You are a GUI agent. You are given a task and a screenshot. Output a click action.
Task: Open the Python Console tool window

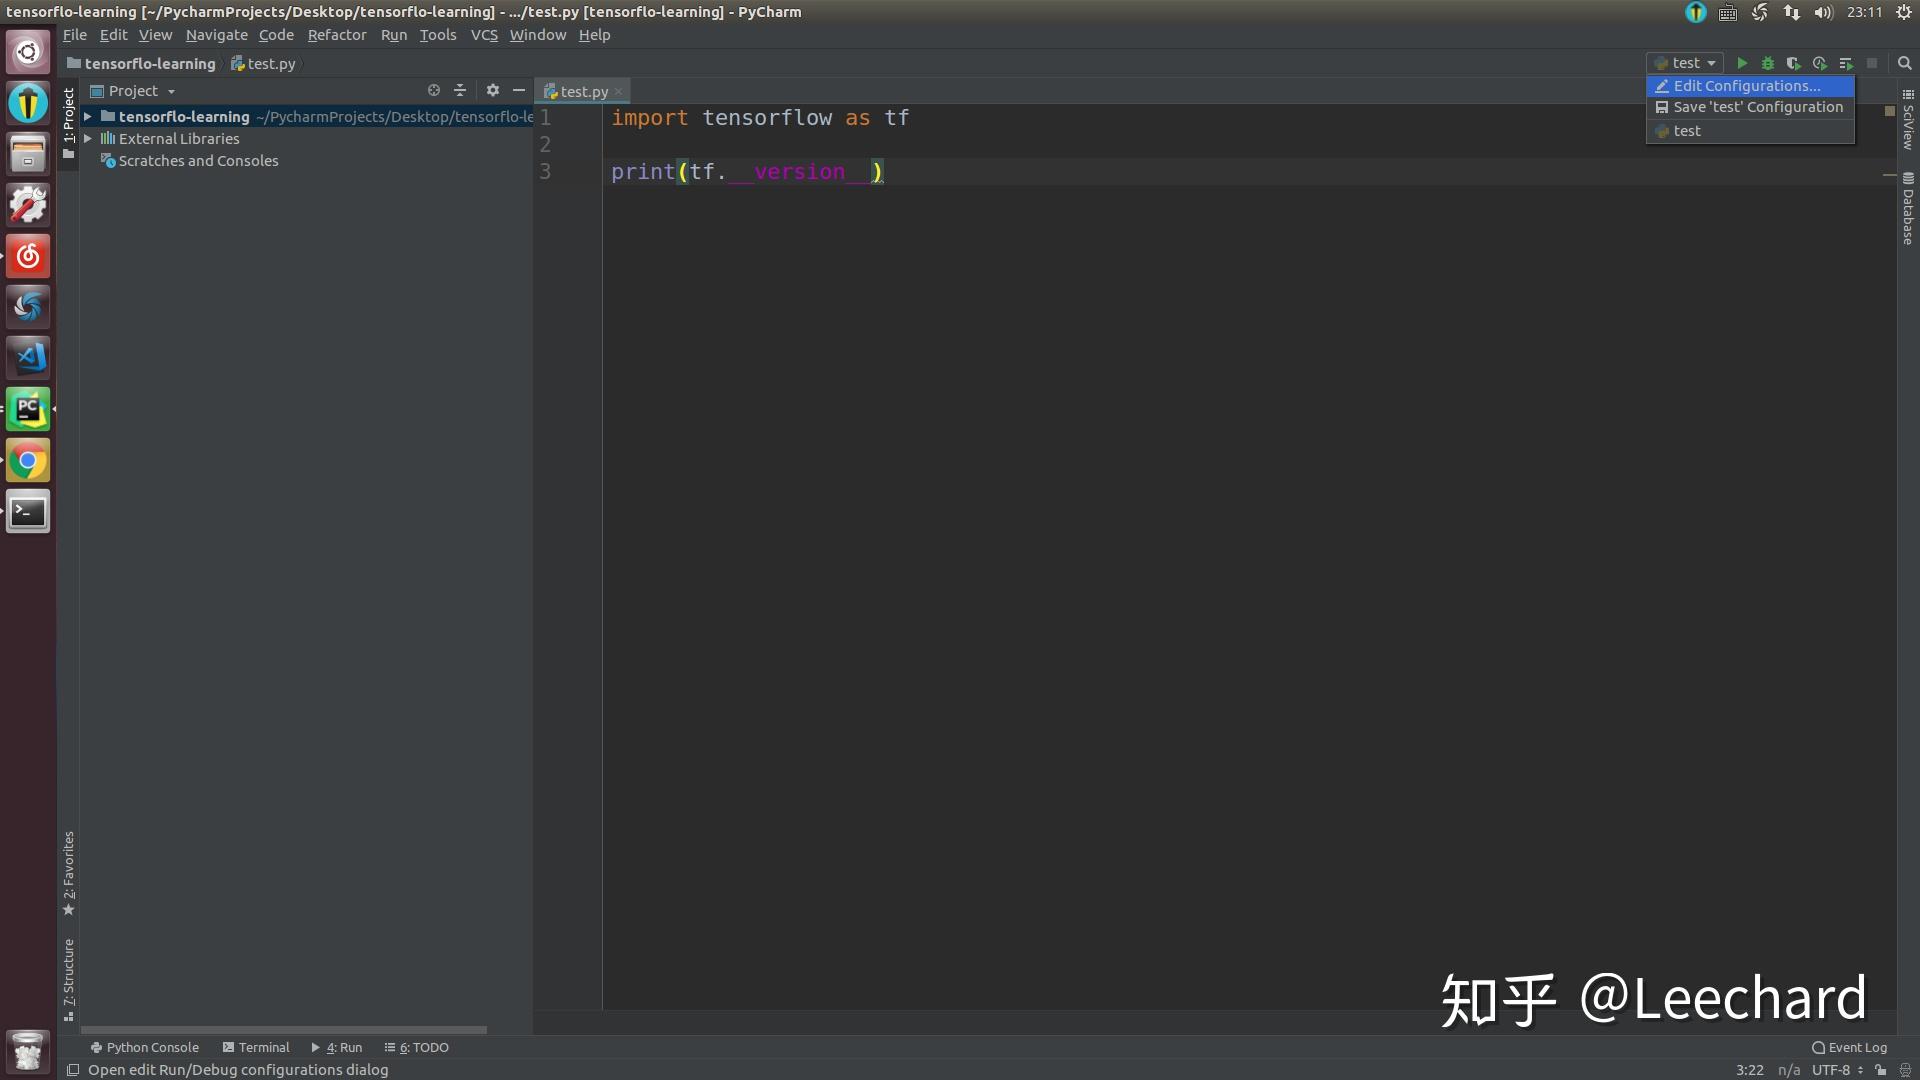tap(145, 1047)
